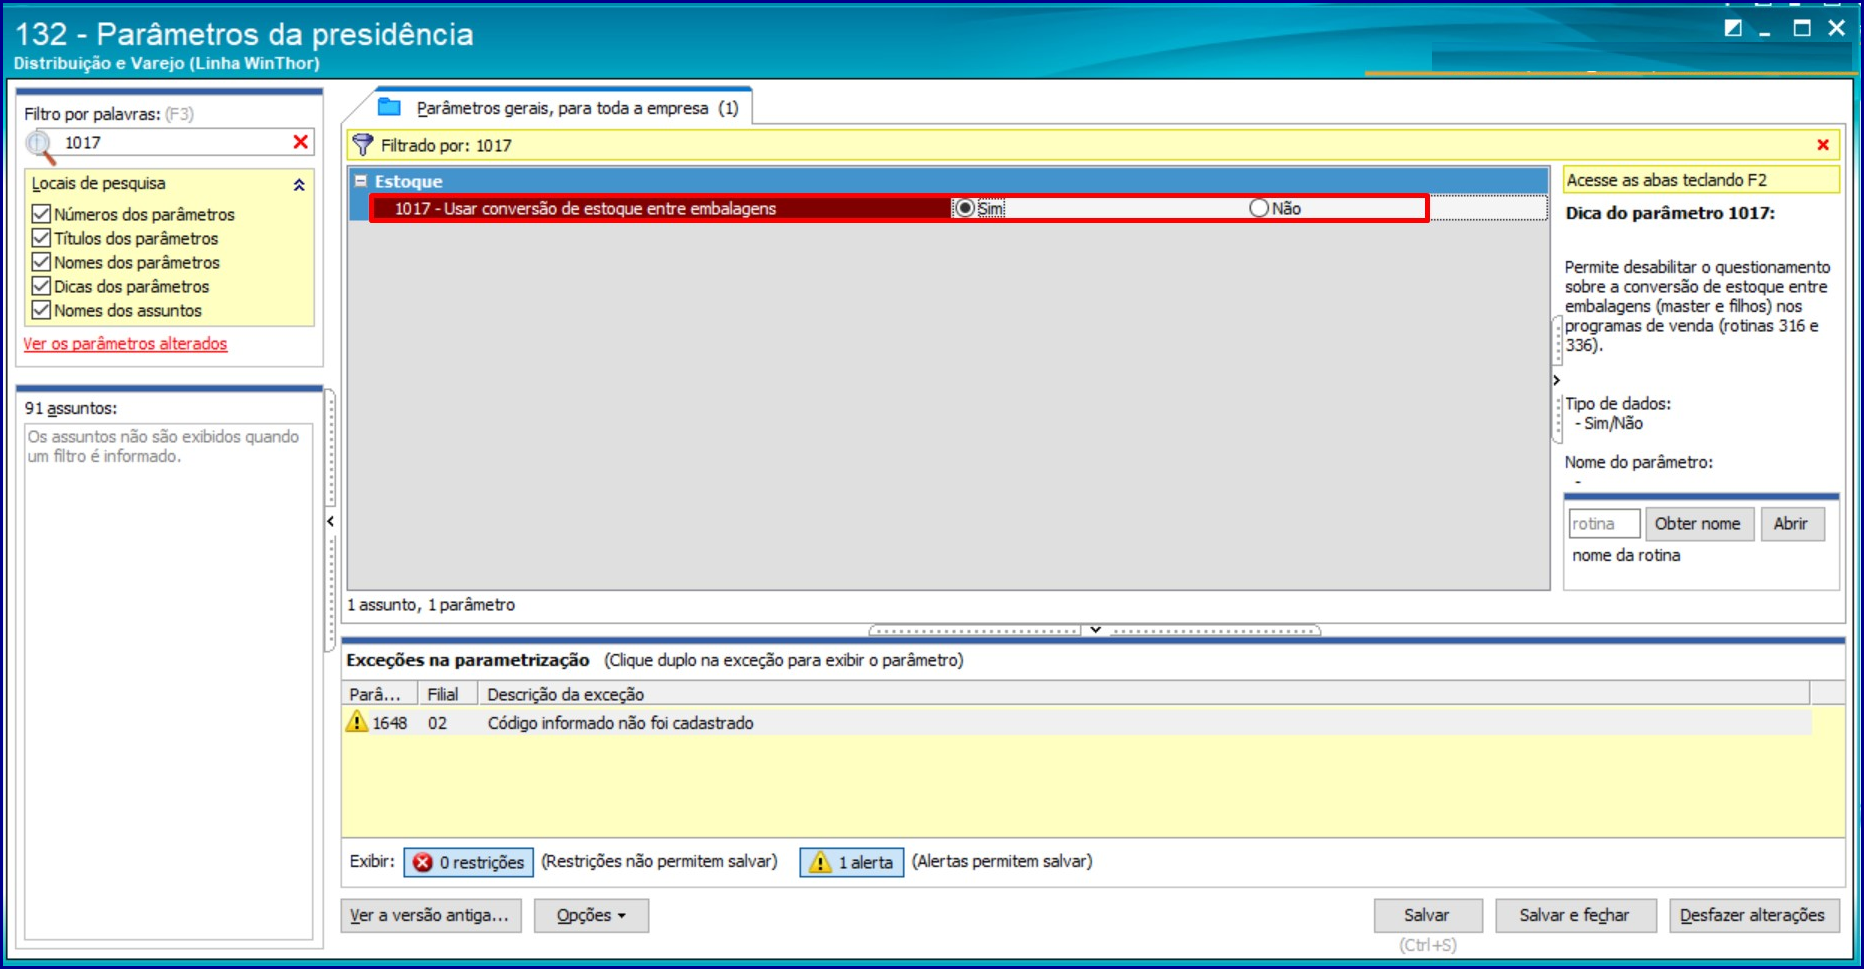Click 'Desfazer alterações' button
This screenshot has height=969, width=1864.
[x=1753, y=915]
